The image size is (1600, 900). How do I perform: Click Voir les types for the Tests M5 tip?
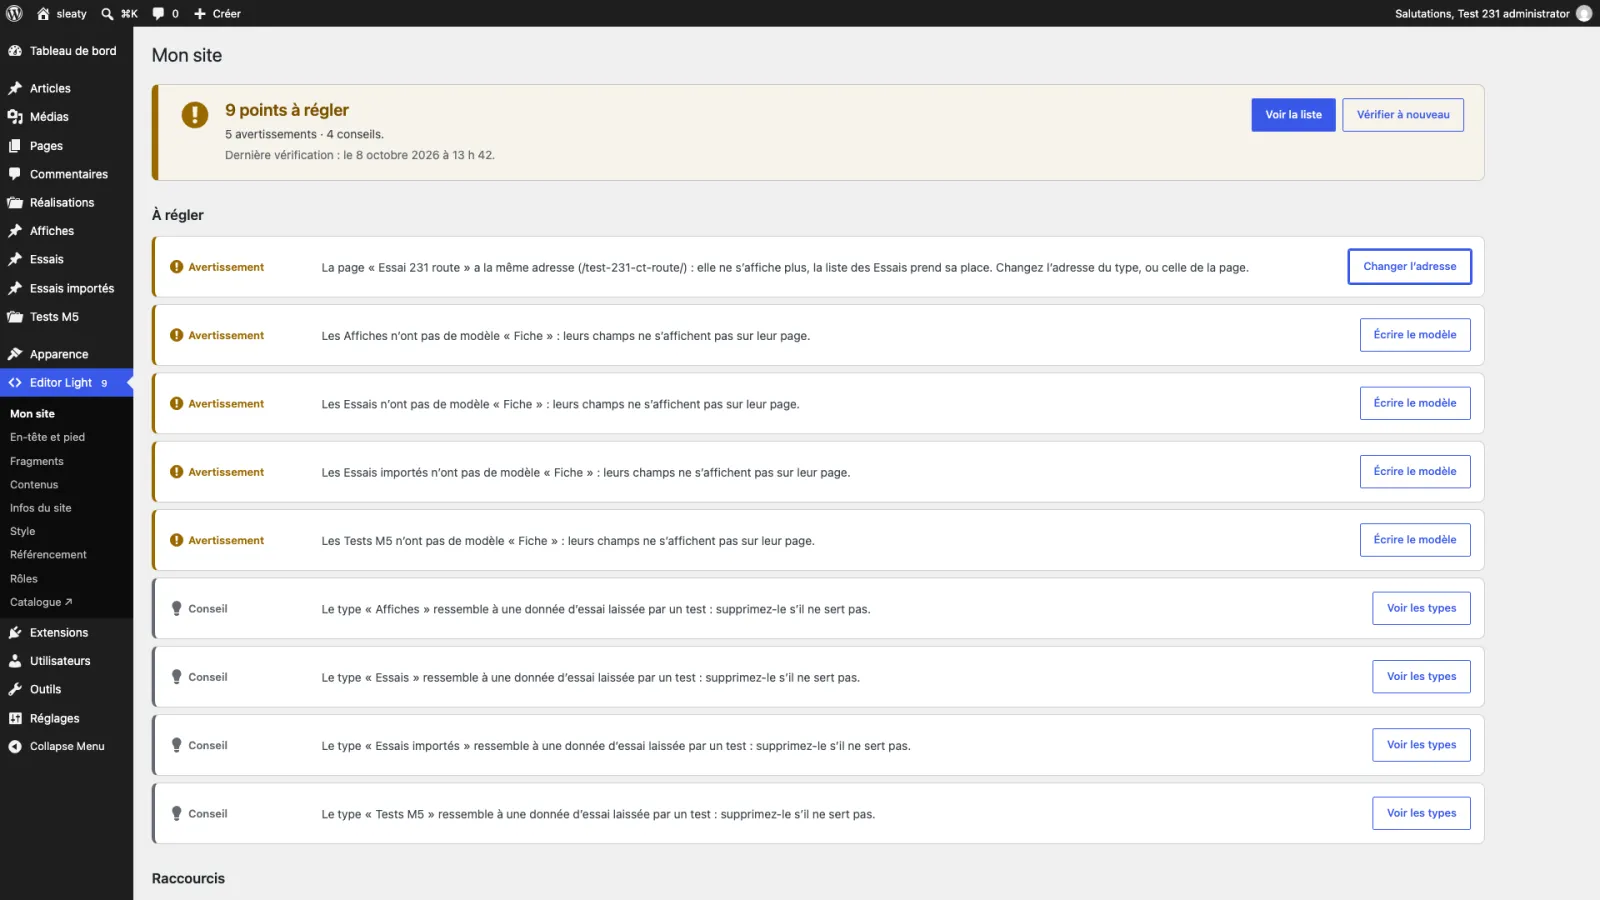pos(1421,813)
